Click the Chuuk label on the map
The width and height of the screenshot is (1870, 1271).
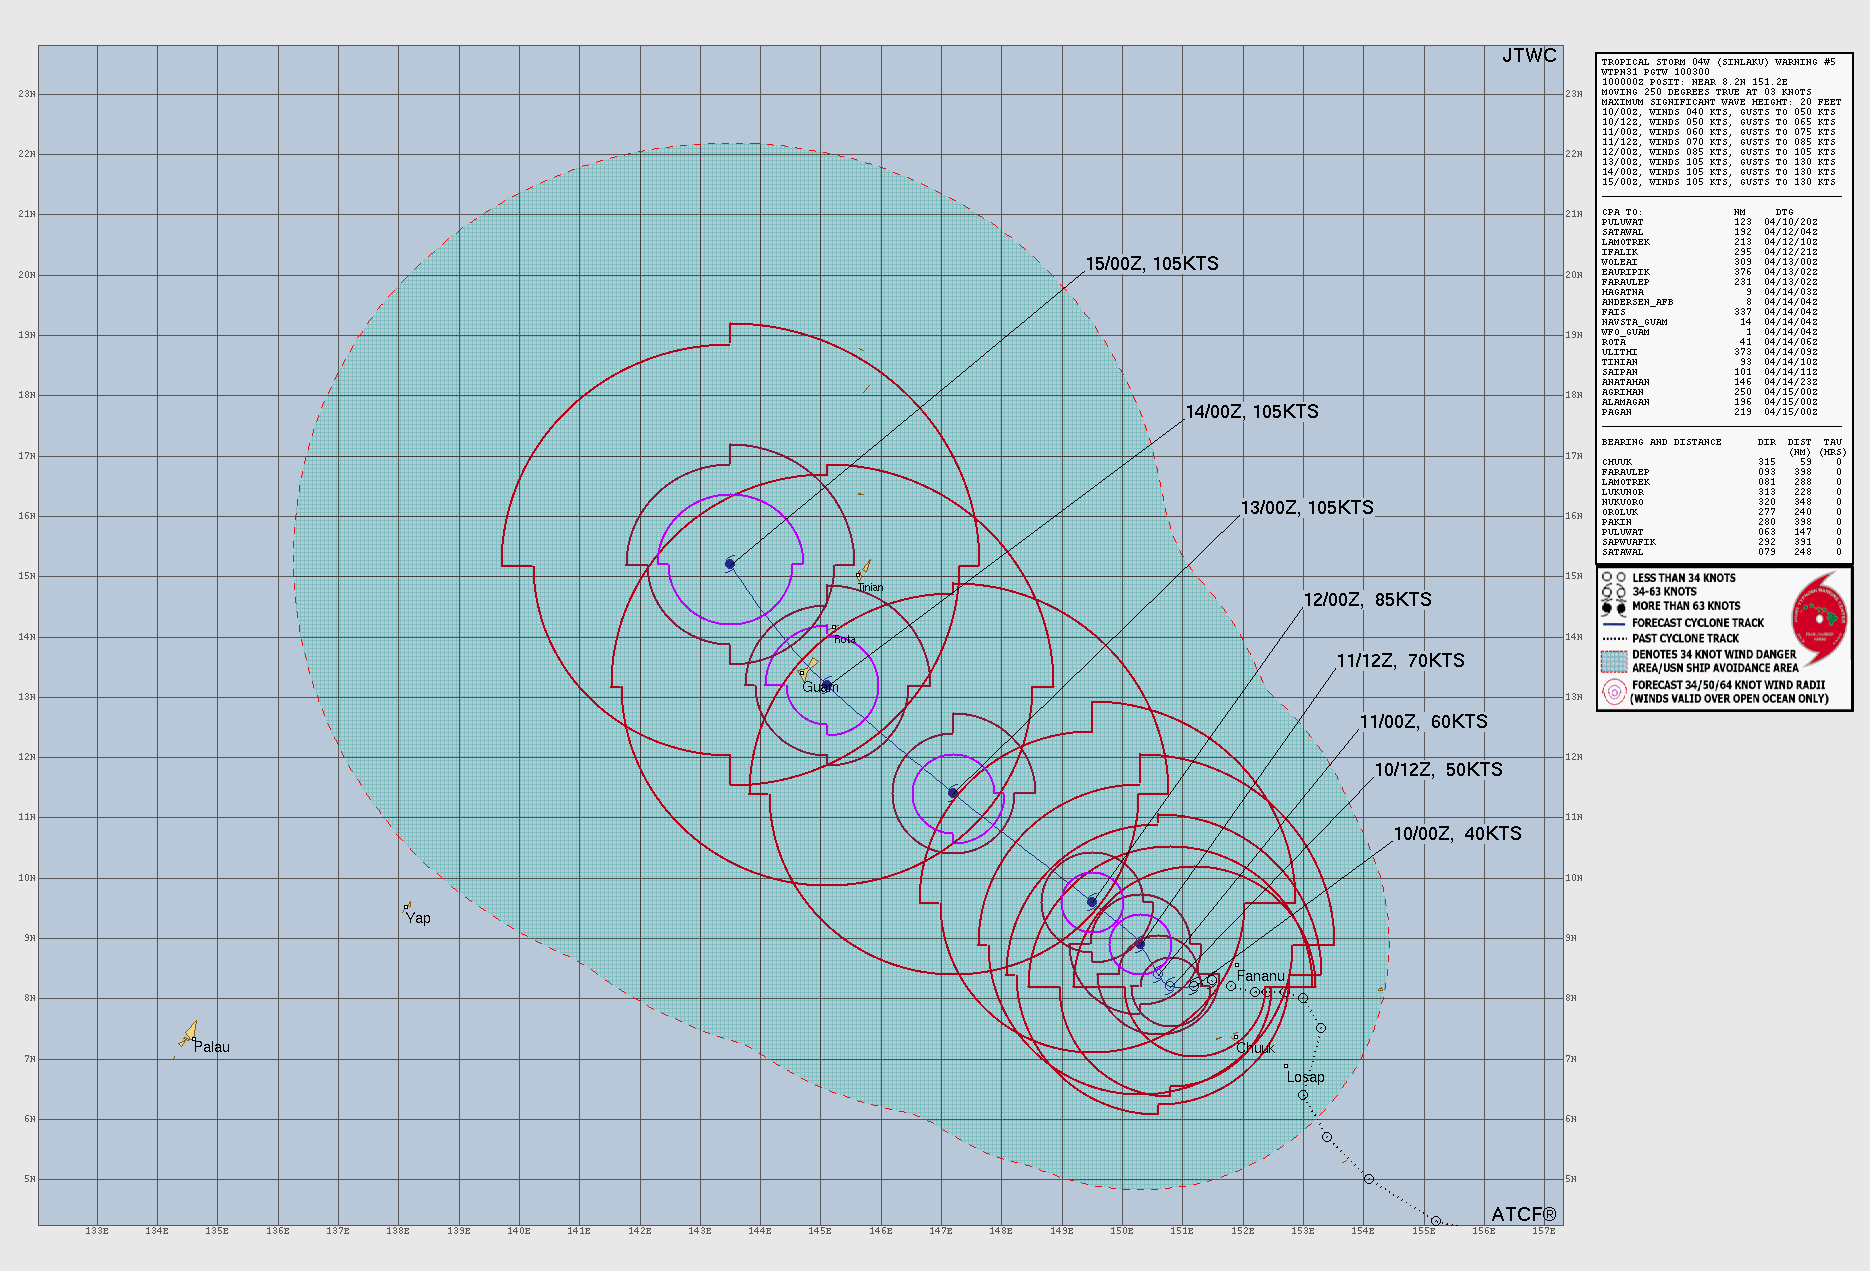pyautogui.click(x=1255, y=1048)
